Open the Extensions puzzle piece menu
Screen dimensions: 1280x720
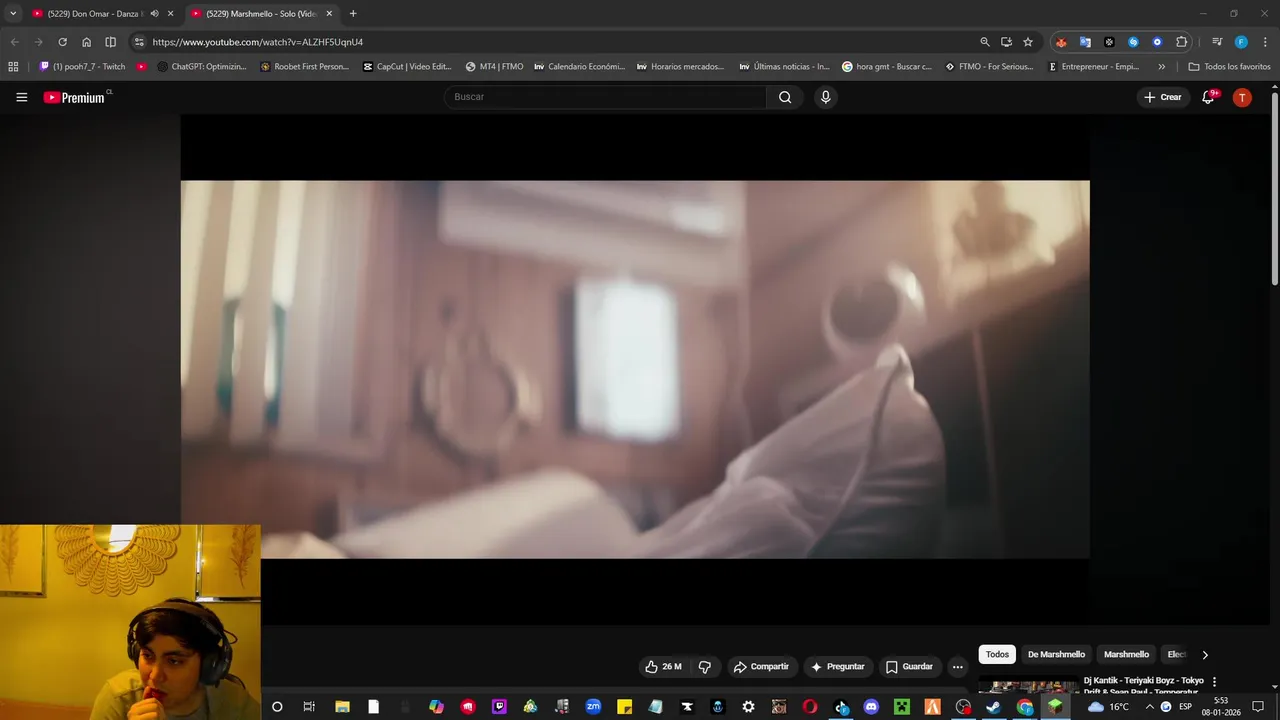click(1181, 42)
